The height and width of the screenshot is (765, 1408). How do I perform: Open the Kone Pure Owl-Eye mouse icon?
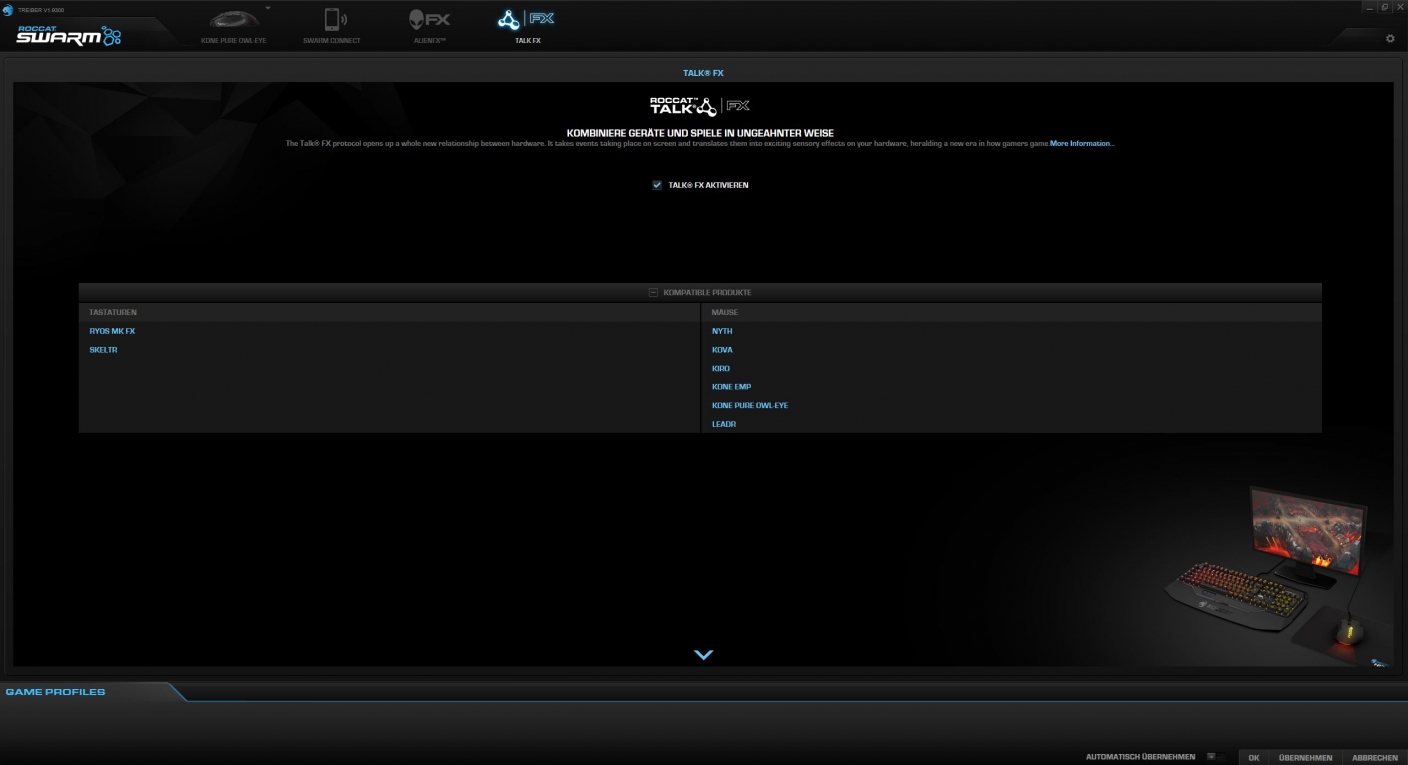[x=233, y=20]
